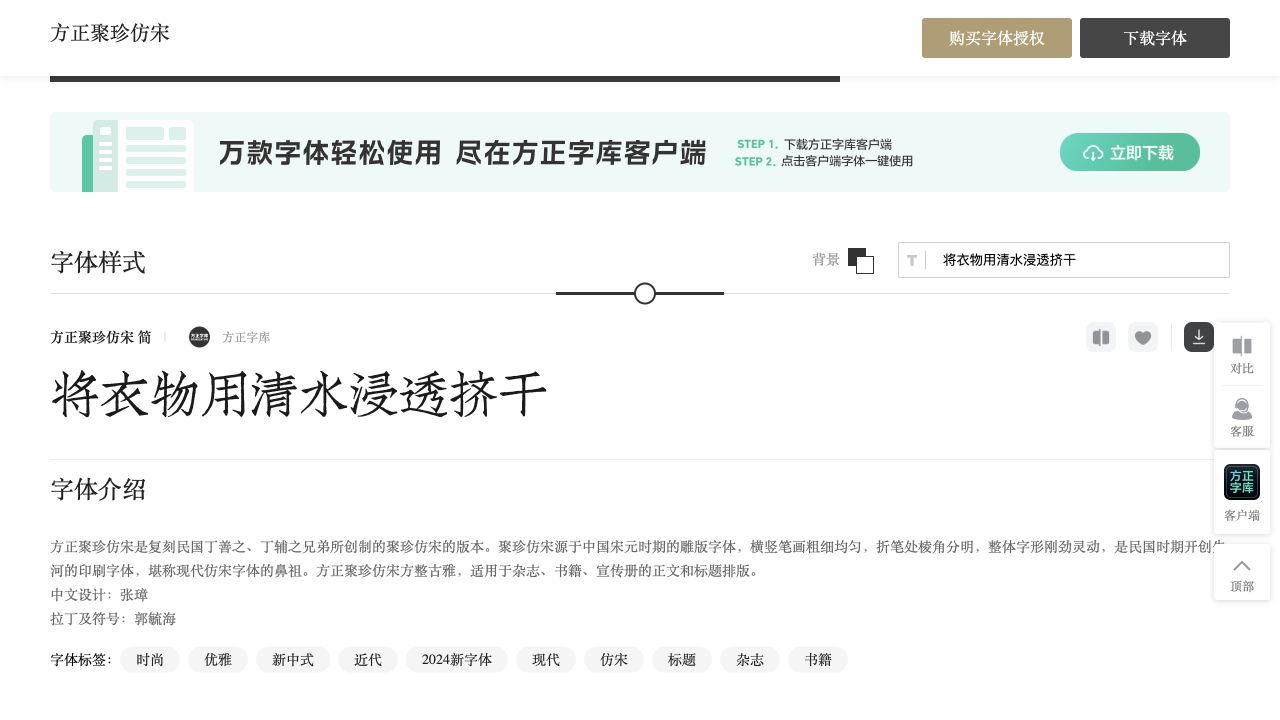Click the 立即下载 banner button
Screen dimensions: 1280x720
1130,152
